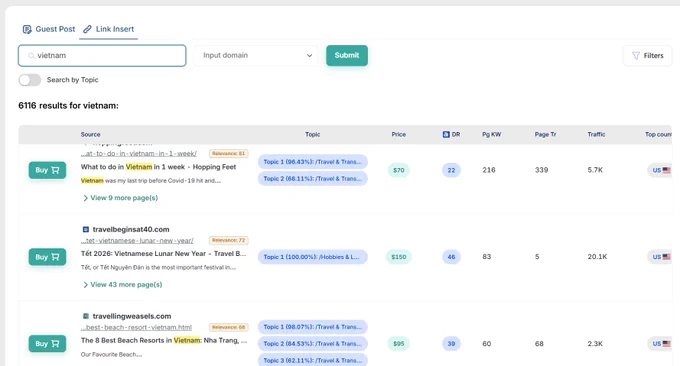
Task: Click Topic 2 (68.11%) tag
Action: 313,178
